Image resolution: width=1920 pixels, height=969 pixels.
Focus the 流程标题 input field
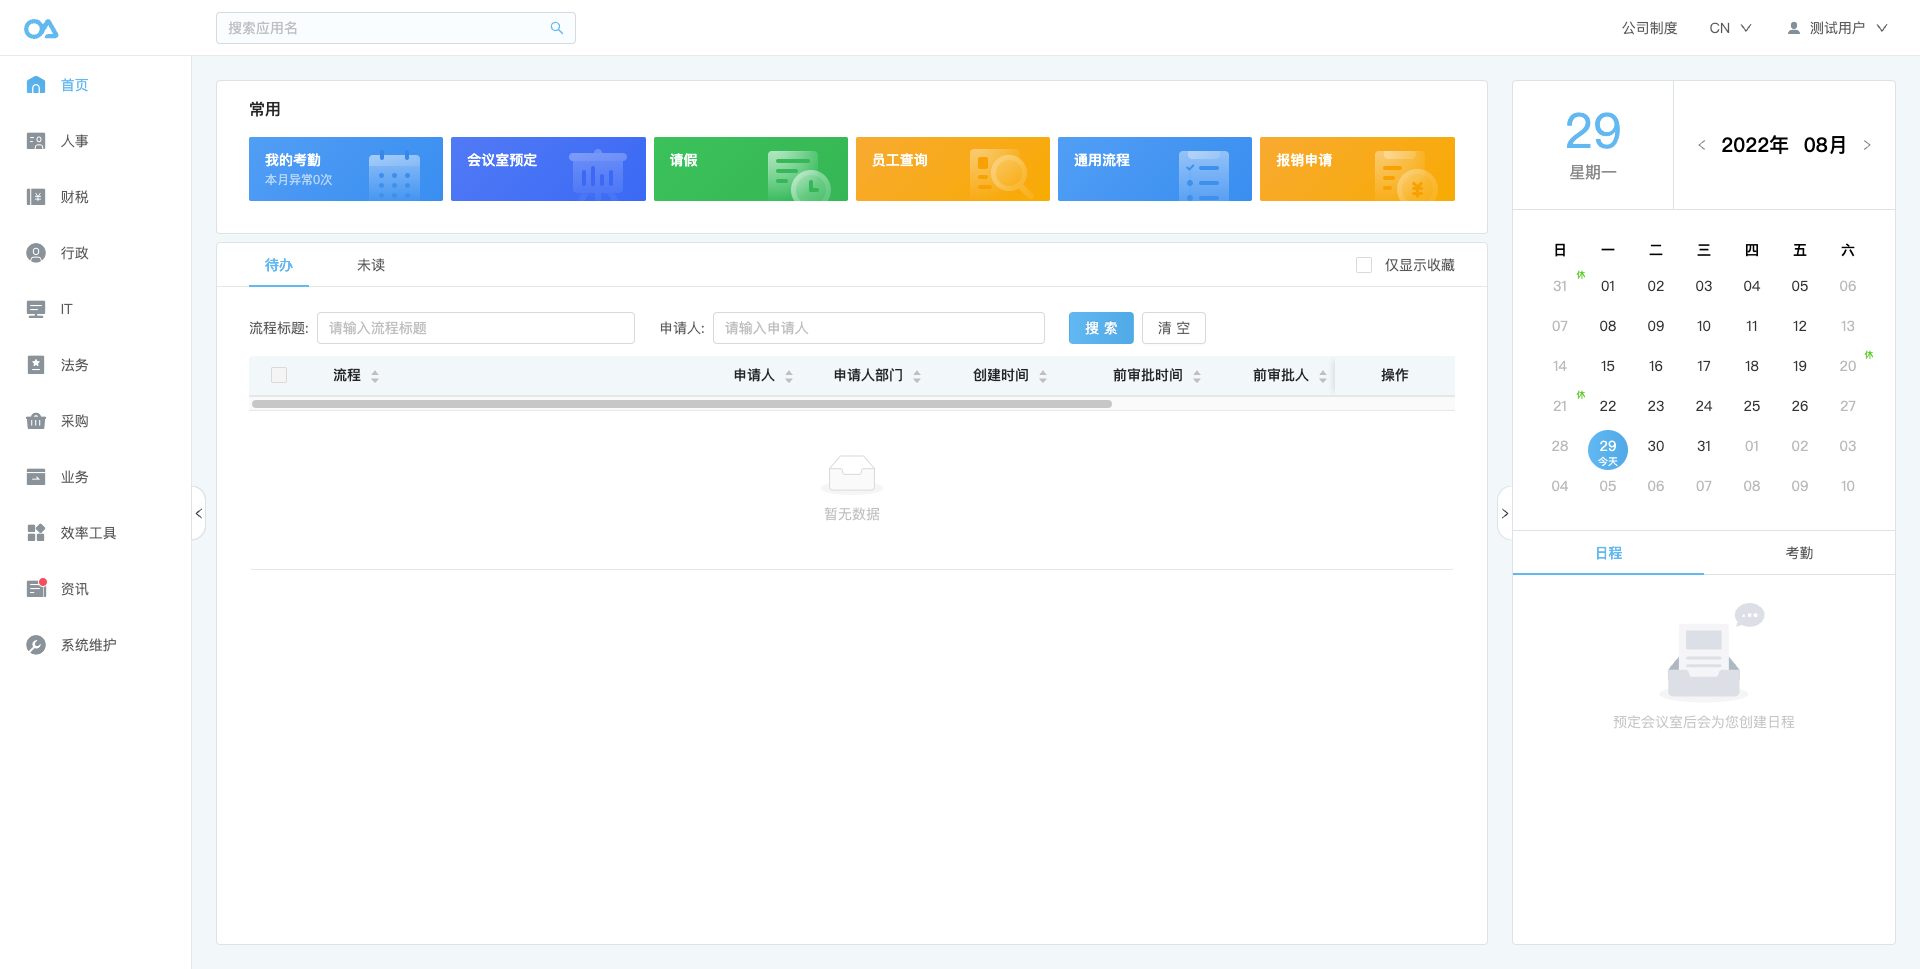click(476, 328)
